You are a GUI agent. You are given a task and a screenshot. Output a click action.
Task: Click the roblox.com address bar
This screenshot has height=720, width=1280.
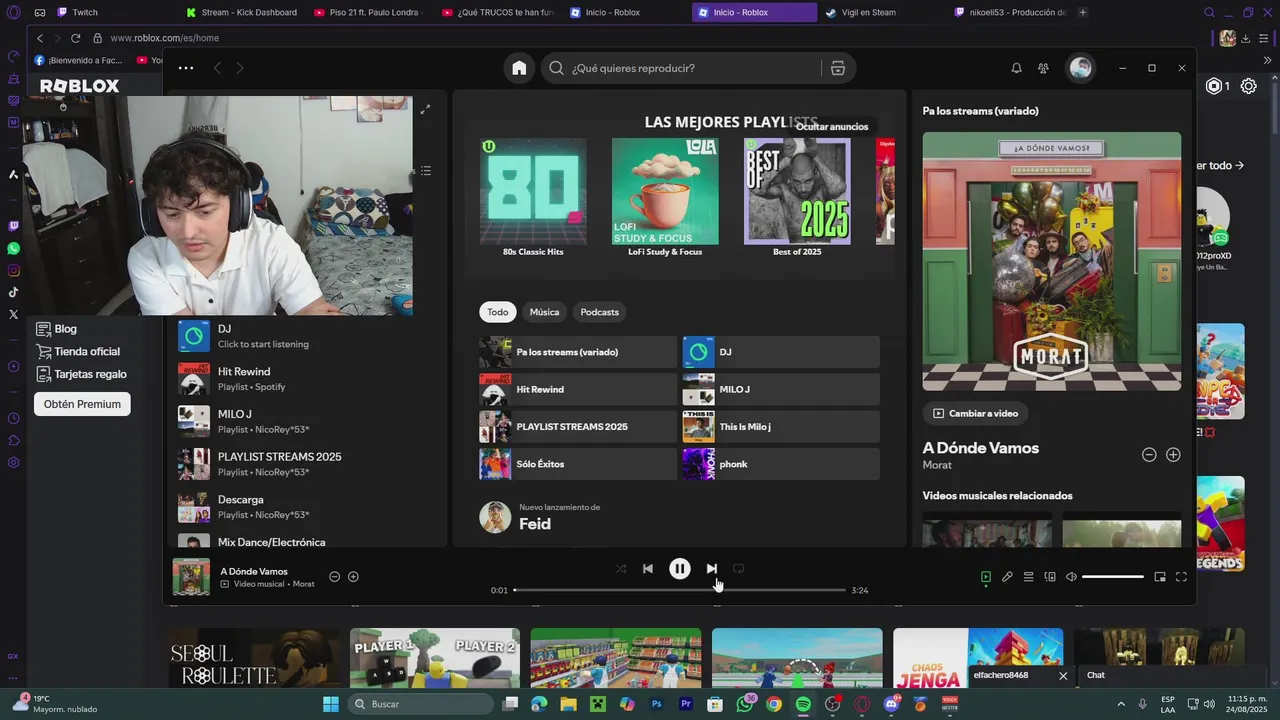click(164, 38)
